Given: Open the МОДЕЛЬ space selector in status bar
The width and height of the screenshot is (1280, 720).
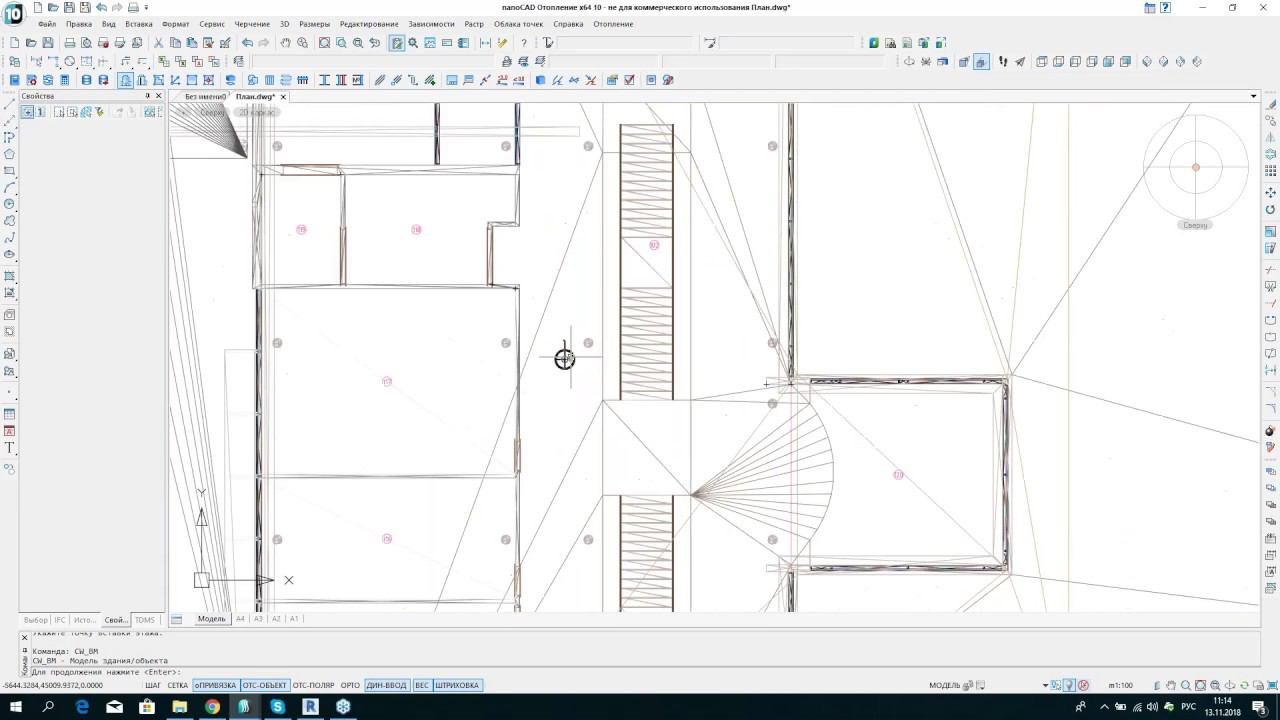Looking at the screenshot, I should [944, 685].
